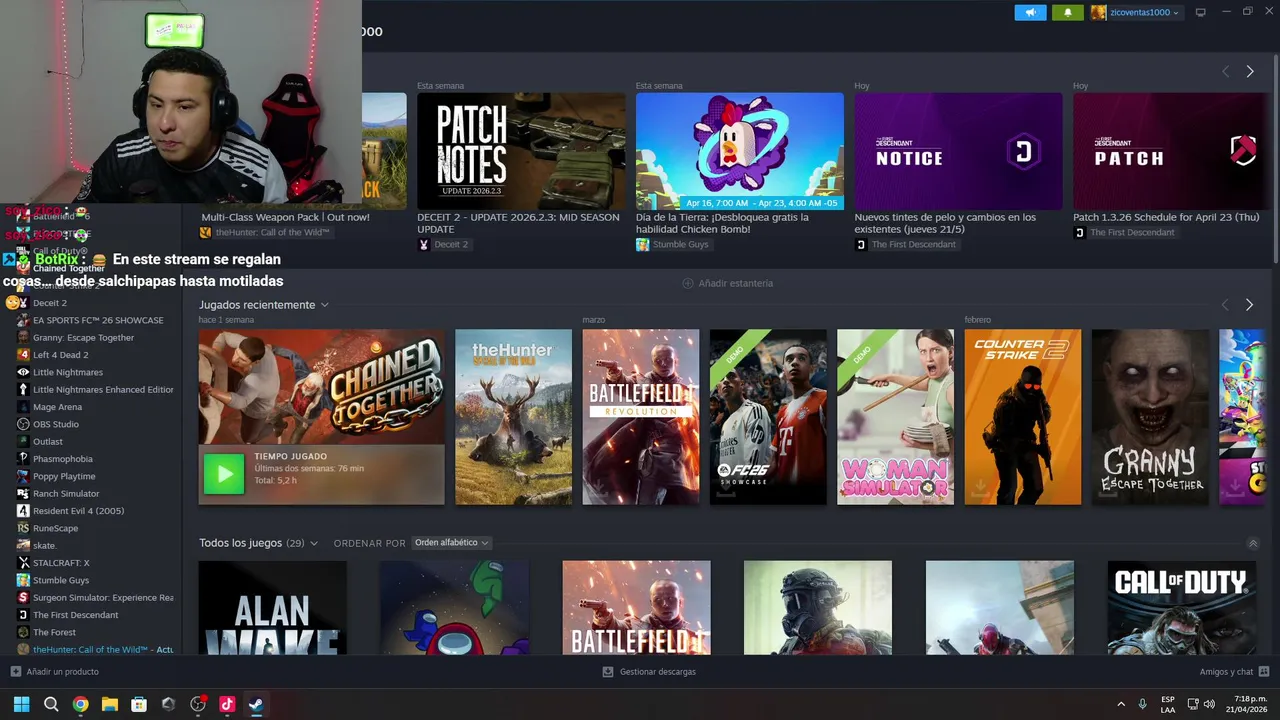The width and height of the screenshot is (1280, 720).
Task: Open Battlefield Revolution cover in recent games
Action: (641, 417)
